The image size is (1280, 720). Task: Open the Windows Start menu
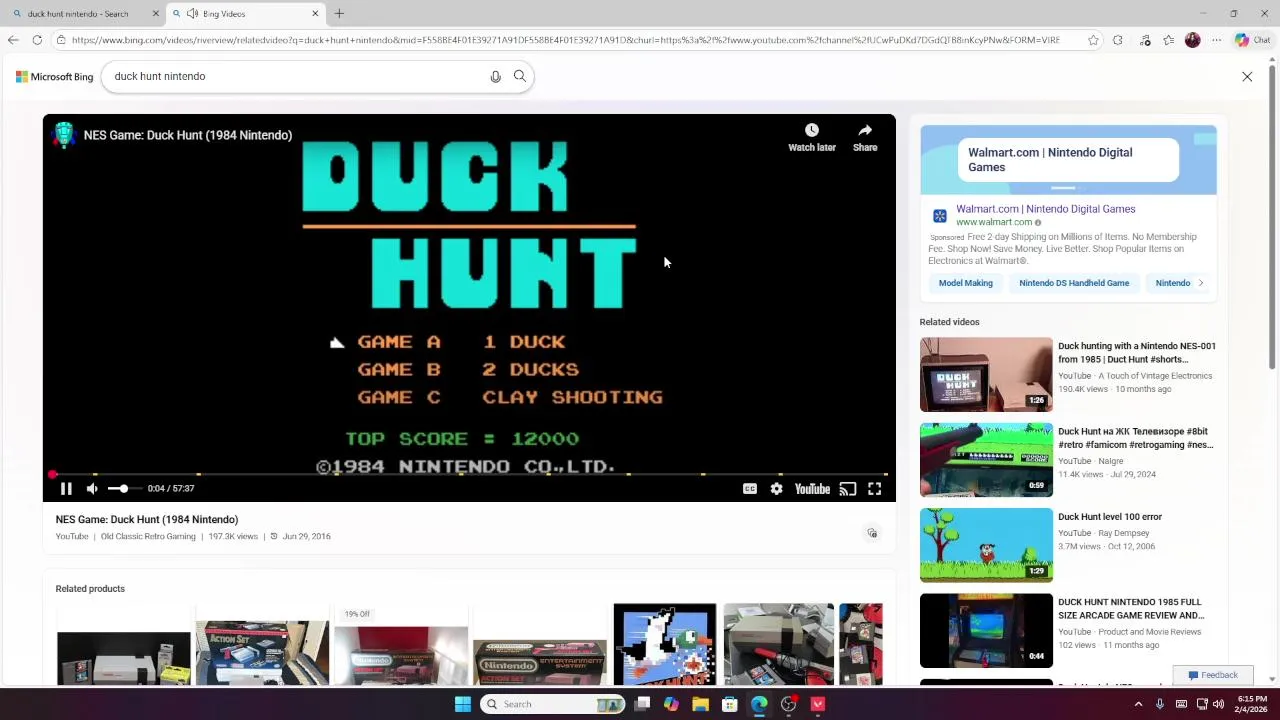point(463,704)
